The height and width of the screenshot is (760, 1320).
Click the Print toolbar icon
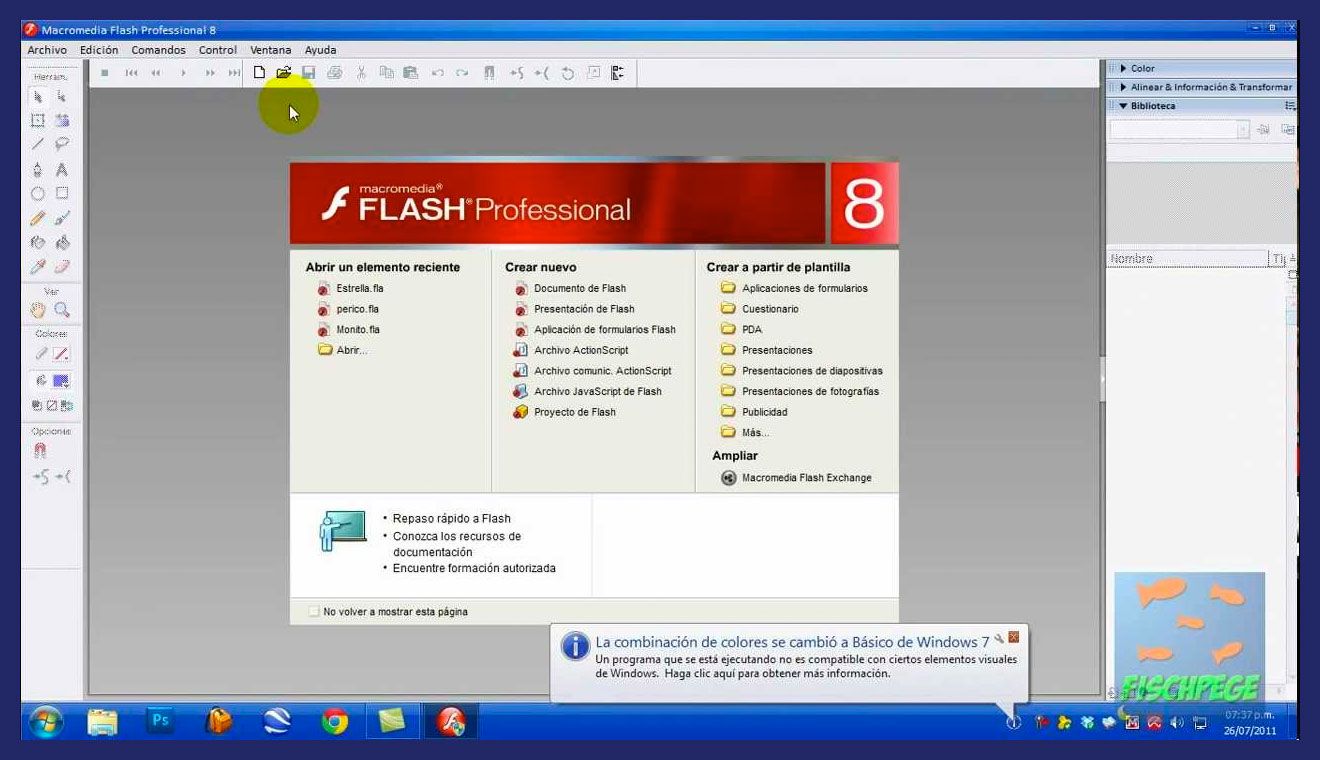pos(335,72)
